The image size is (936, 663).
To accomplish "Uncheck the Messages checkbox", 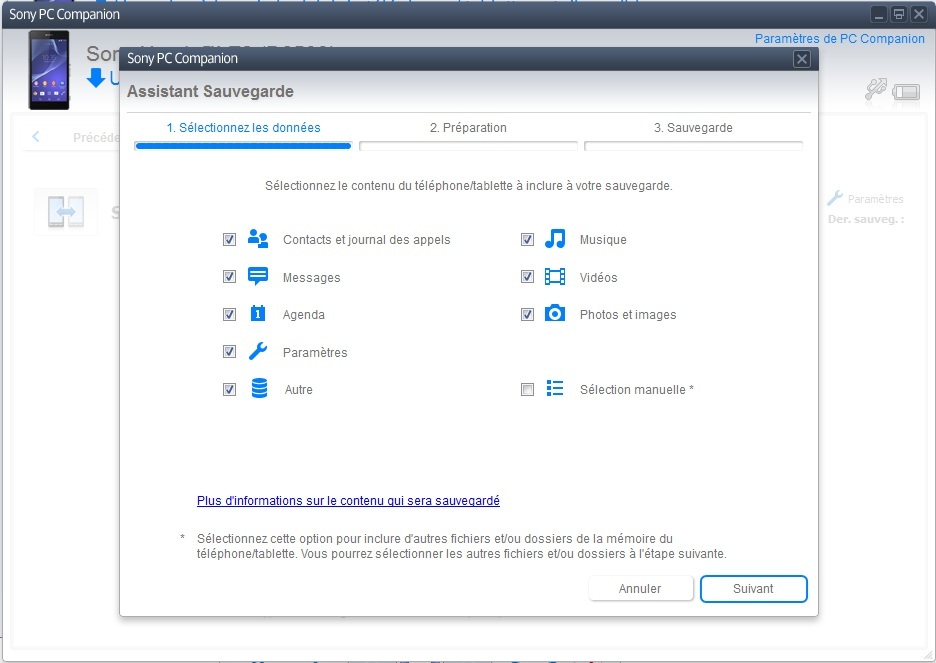I will [x=229, y=277].
